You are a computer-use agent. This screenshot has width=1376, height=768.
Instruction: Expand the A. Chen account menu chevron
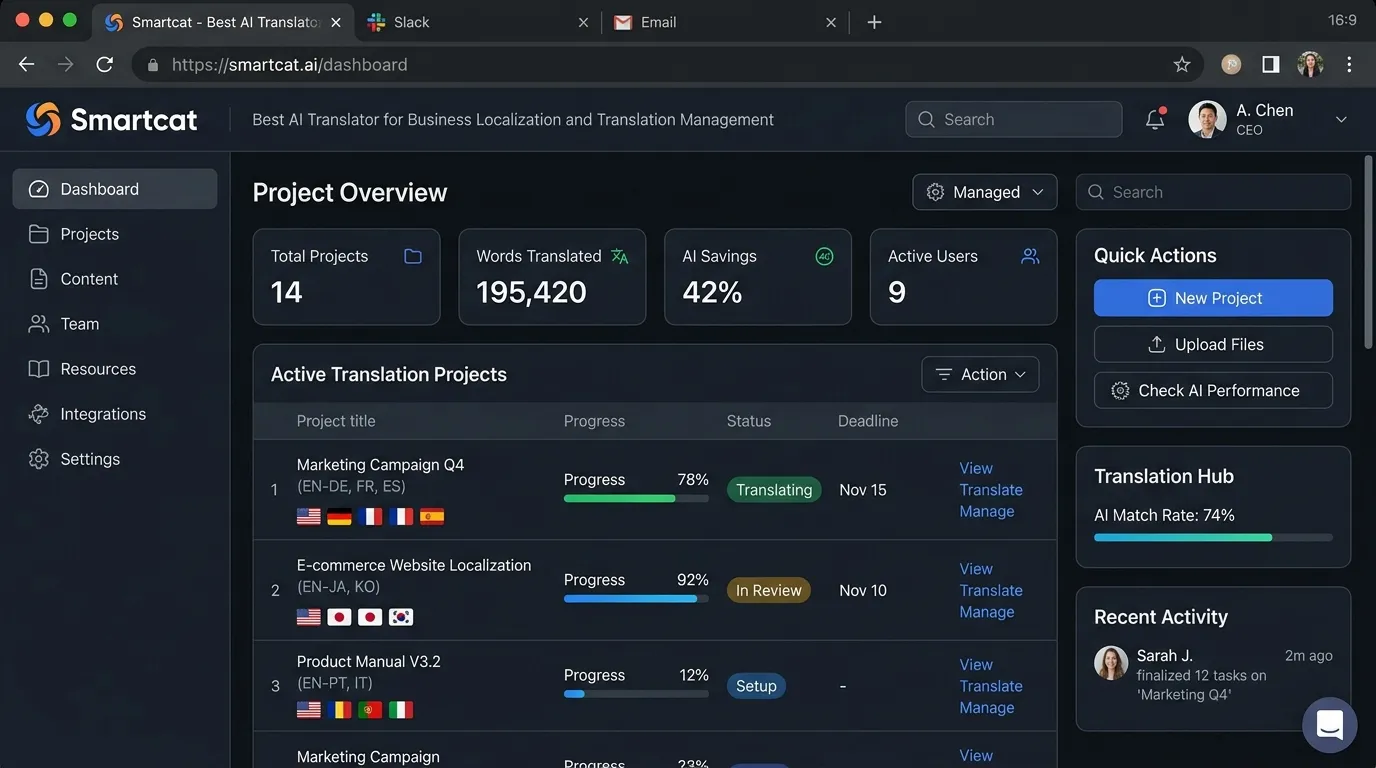click(1341, 119)
